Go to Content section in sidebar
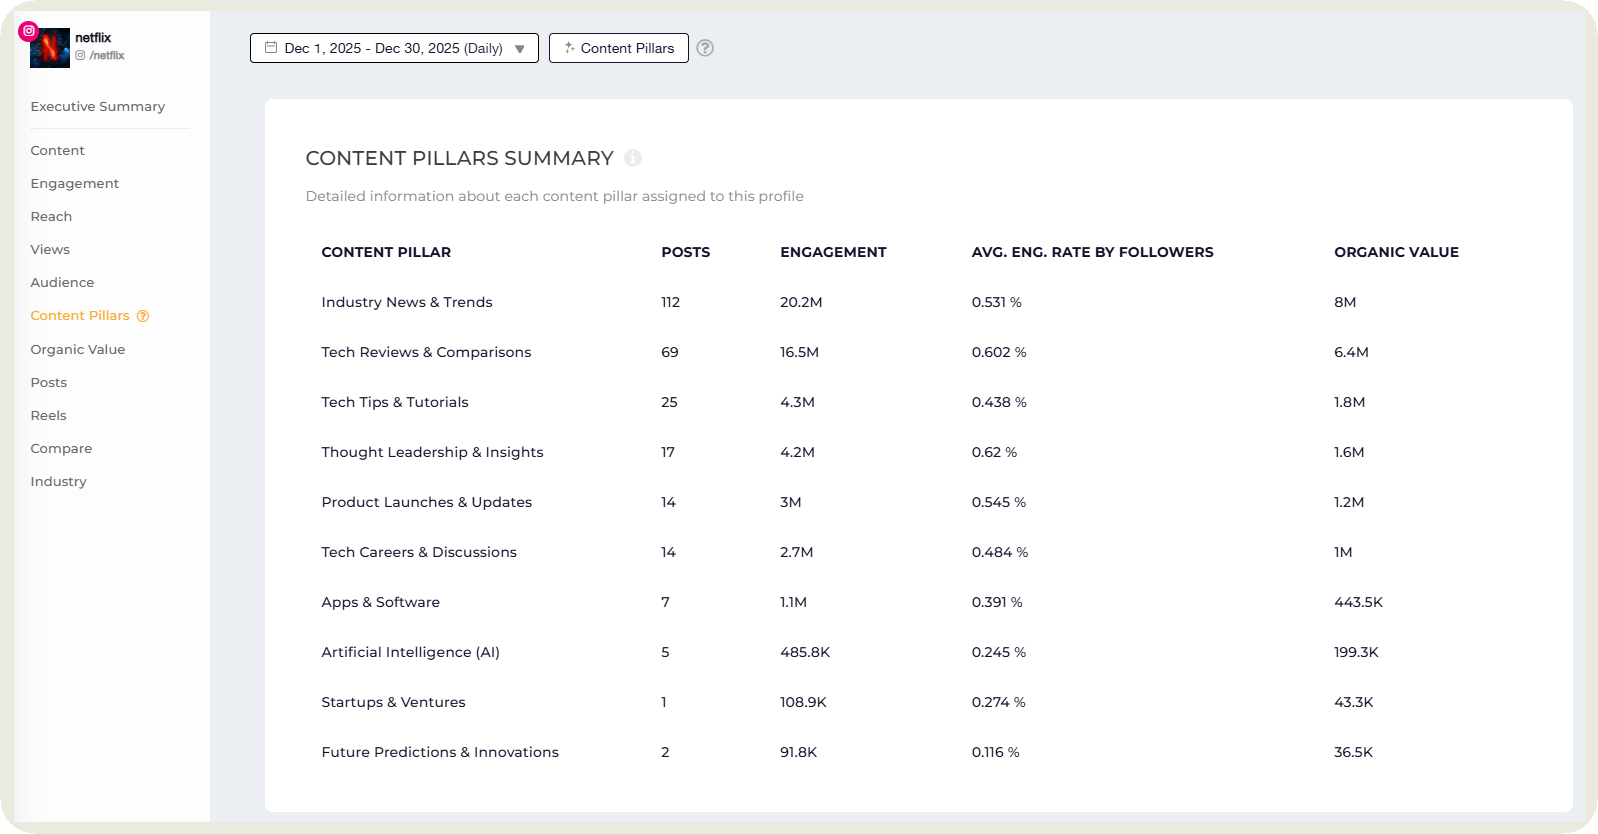The image size is (1598, 834). [58, 151]
